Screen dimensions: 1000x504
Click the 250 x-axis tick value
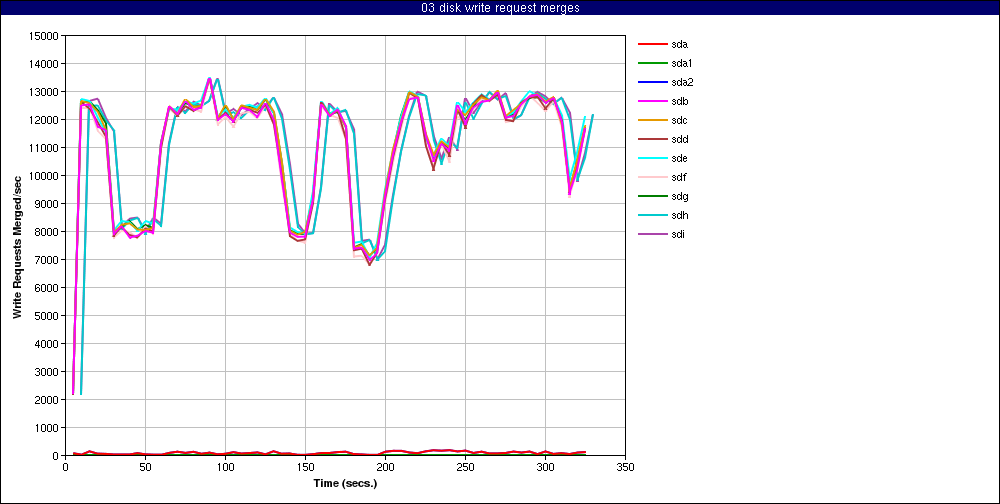(466, 467)
